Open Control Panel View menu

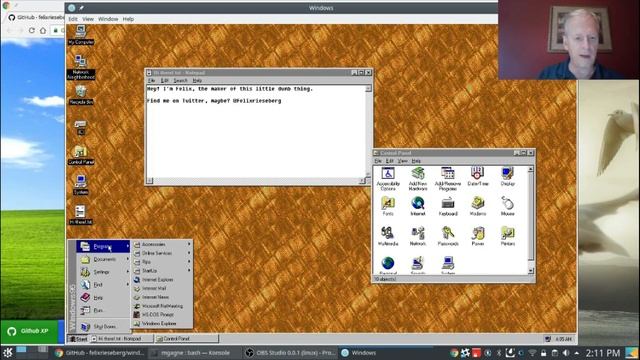pos(402,161)
